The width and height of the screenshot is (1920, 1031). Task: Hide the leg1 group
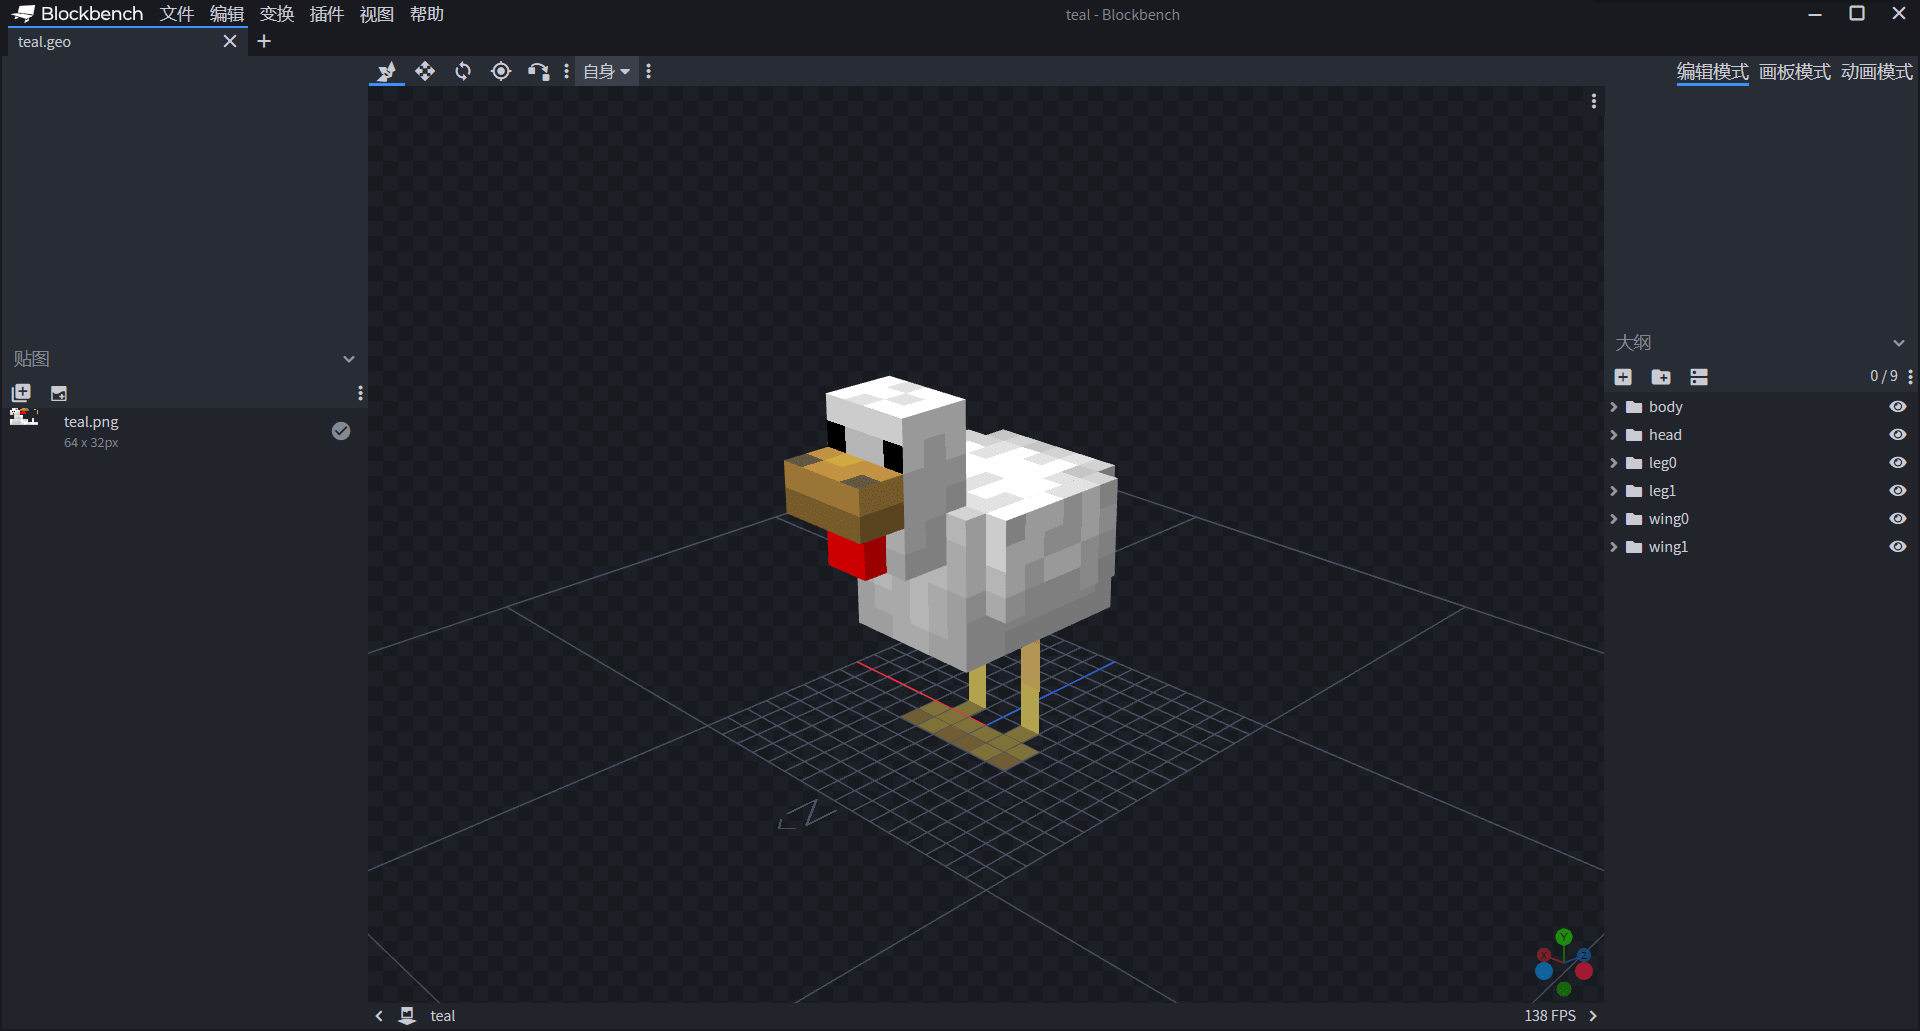click(x=1897, y=491)
